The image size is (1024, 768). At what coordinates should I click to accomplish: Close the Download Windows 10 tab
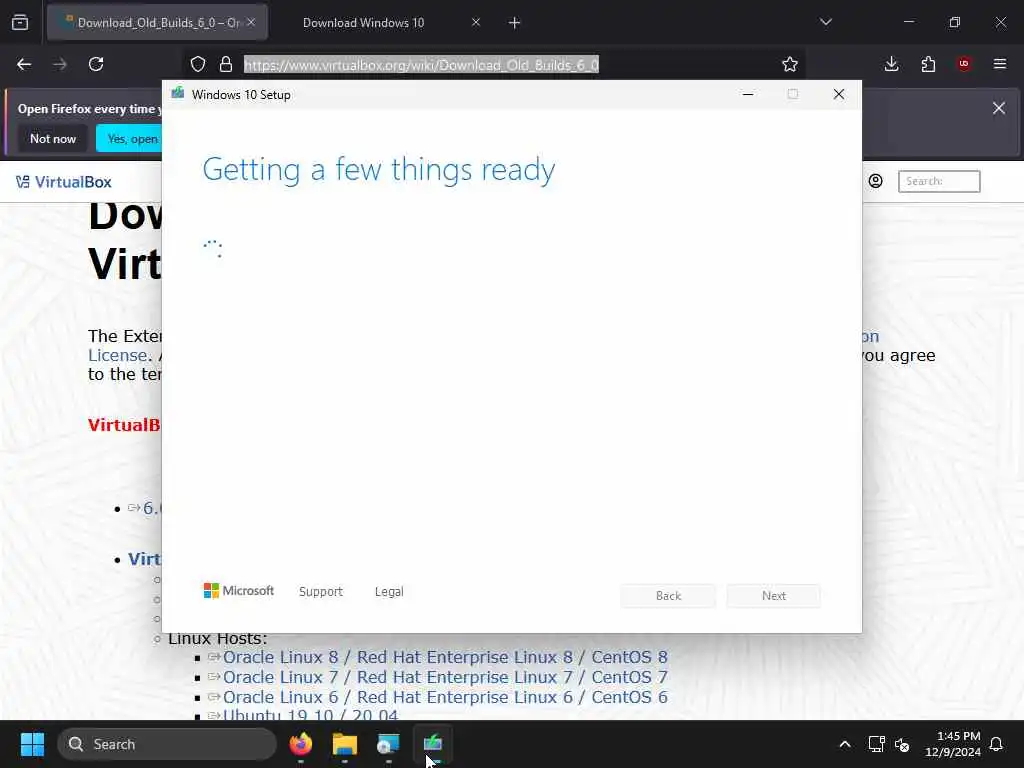point(475,22)
